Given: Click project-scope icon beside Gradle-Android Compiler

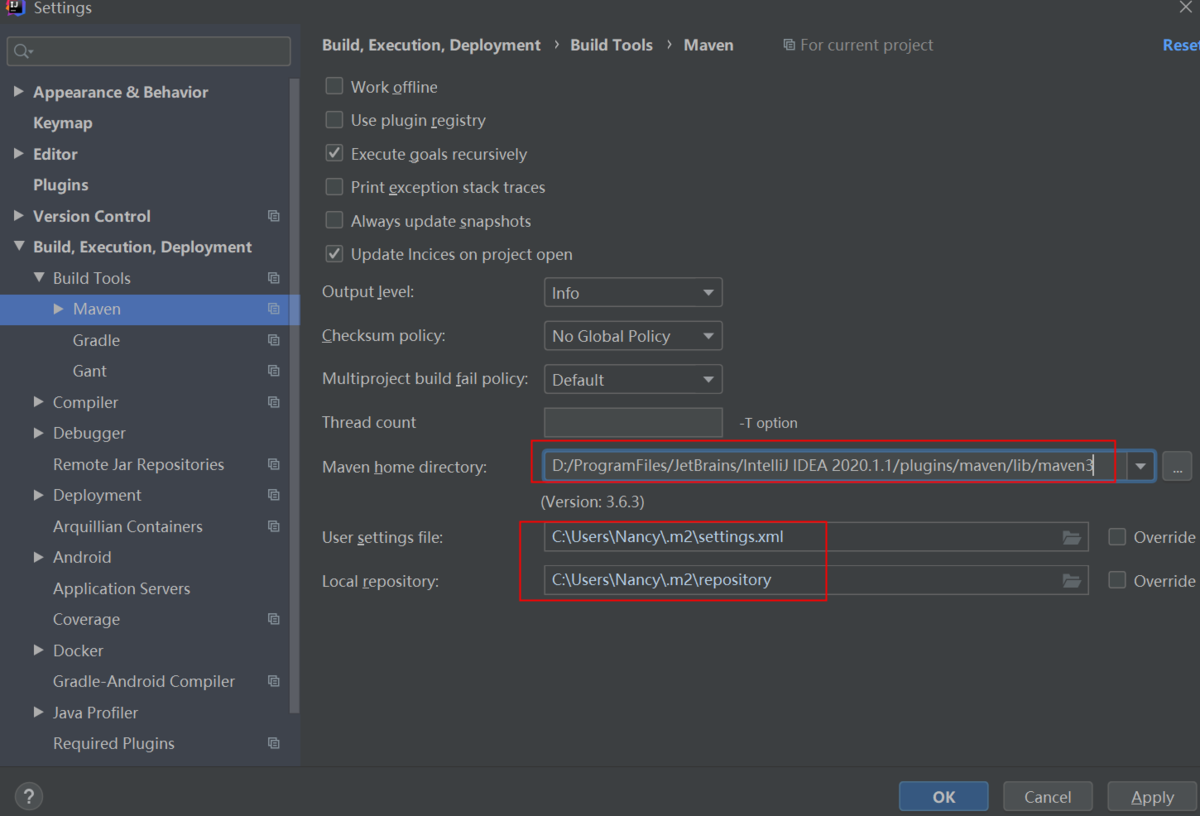Looking at the screenshot, I should coord(274,681).
